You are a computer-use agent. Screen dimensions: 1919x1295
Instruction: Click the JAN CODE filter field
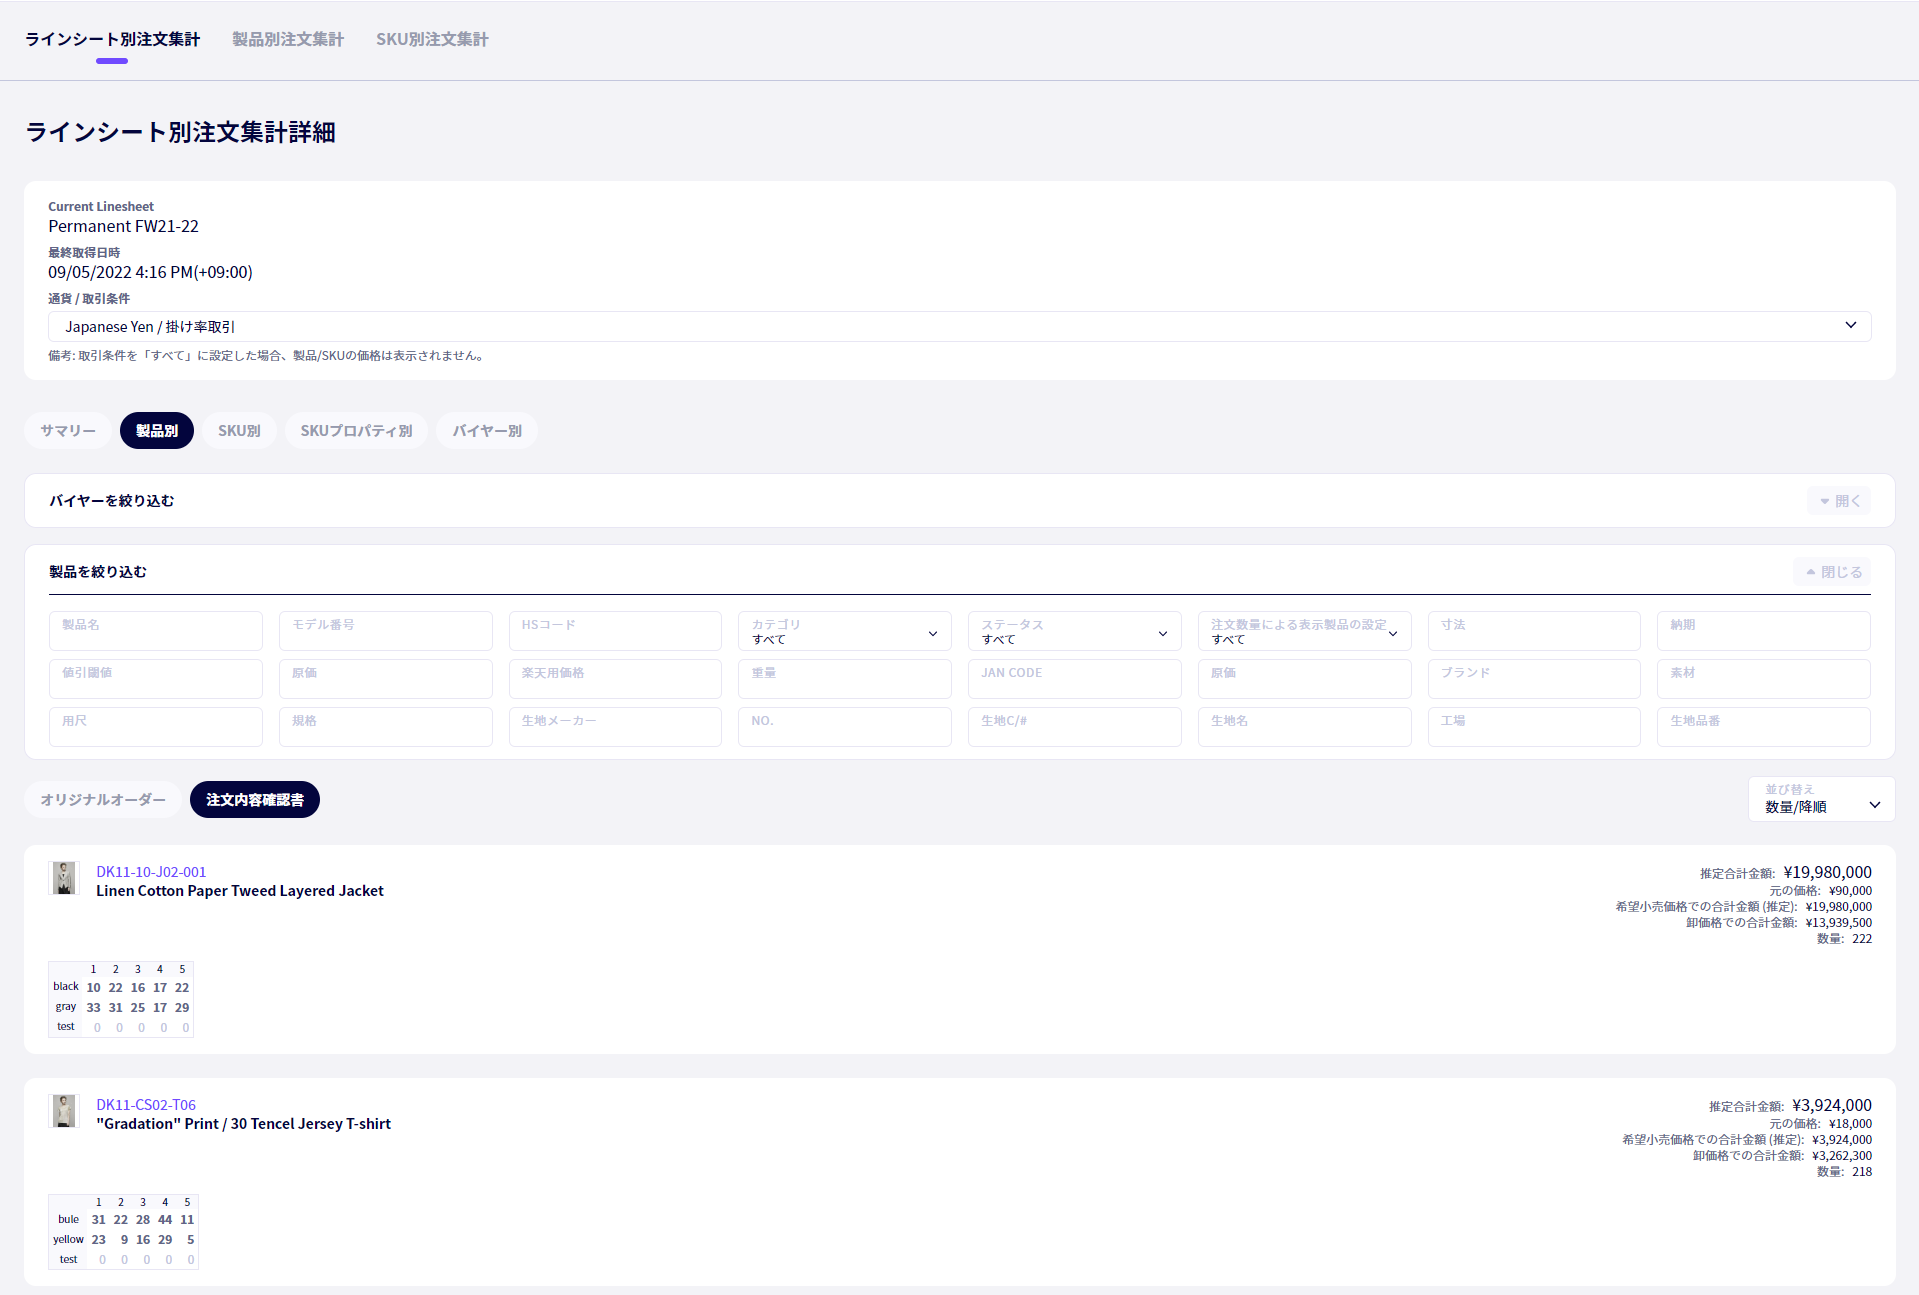1075,679
